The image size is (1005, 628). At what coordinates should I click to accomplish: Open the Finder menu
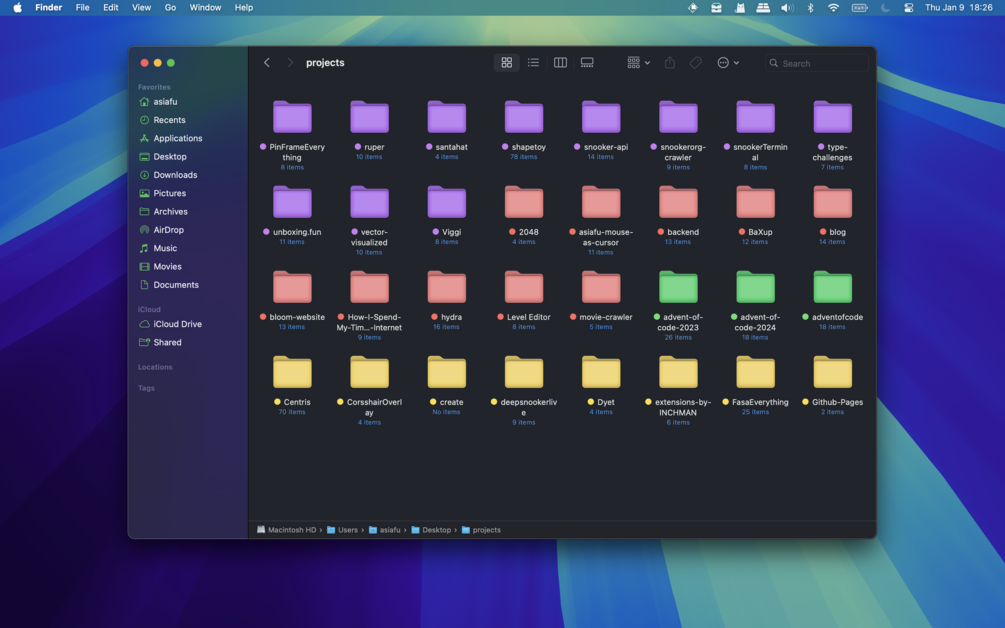coord(49,8)
